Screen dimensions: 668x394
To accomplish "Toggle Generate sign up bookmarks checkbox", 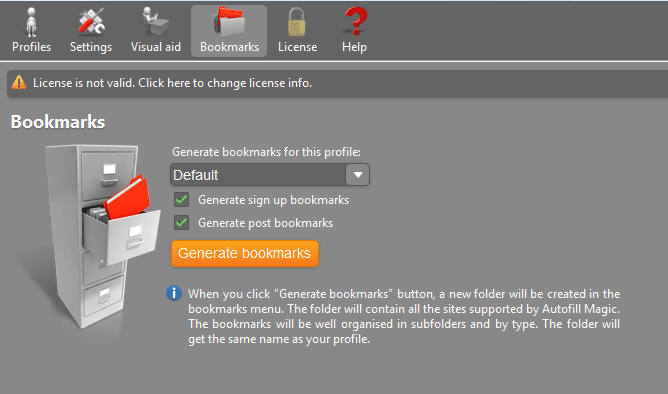I will coord(181,200).
